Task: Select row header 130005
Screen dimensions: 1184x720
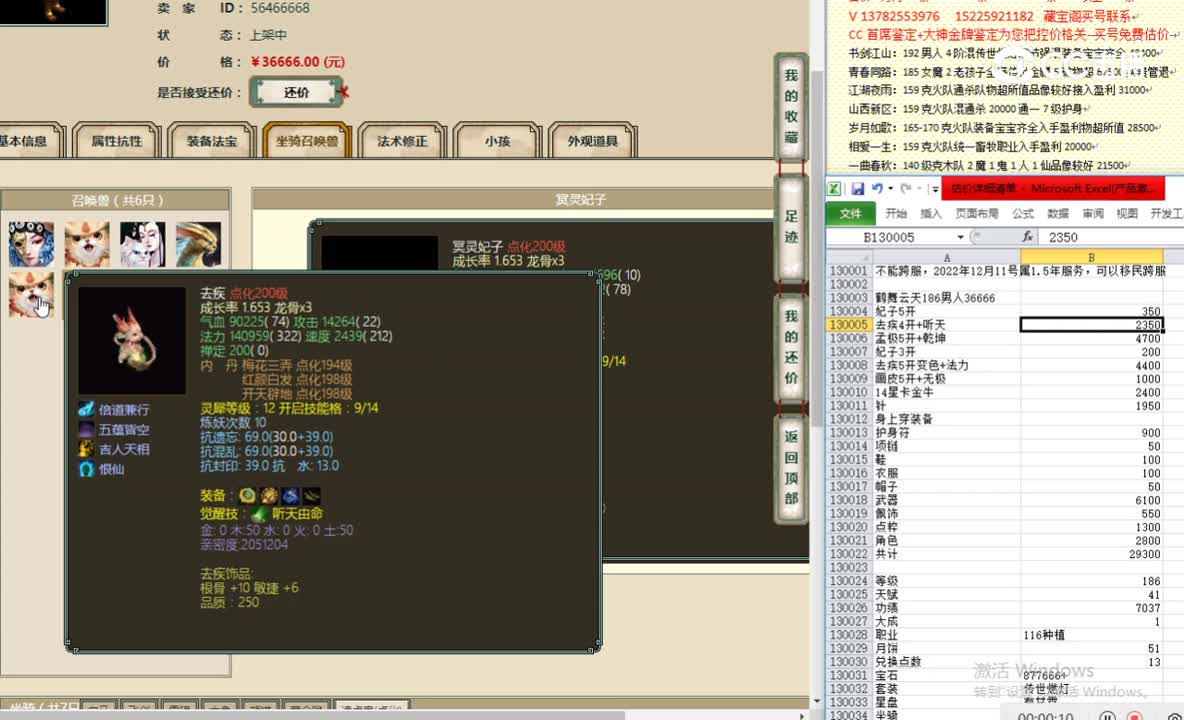Action: click(x=849, y=325)
